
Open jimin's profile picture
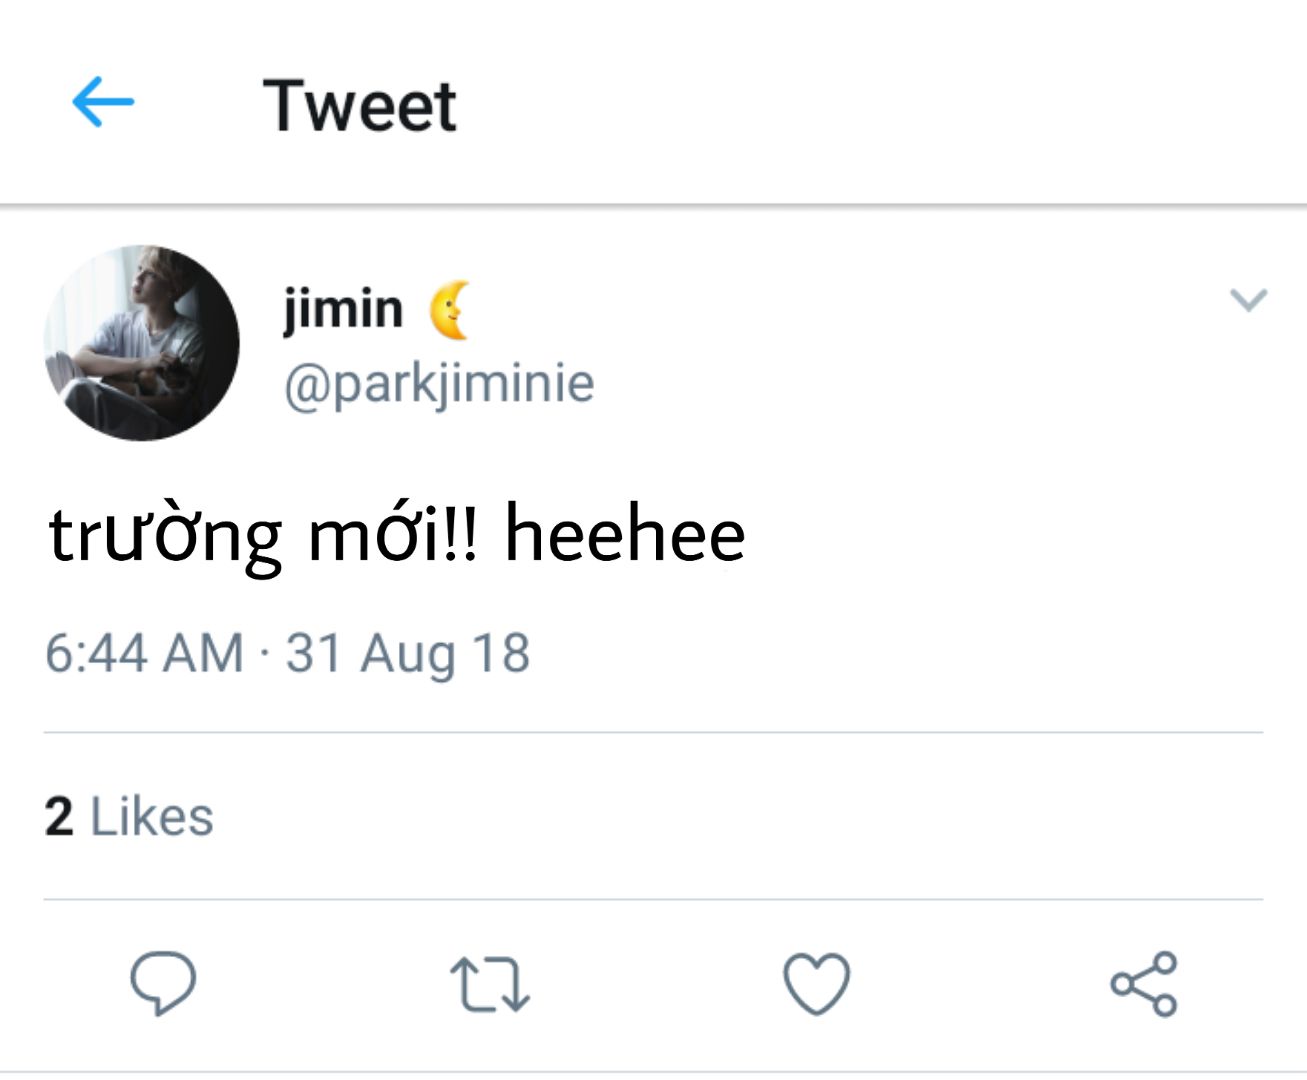[142, 343]
